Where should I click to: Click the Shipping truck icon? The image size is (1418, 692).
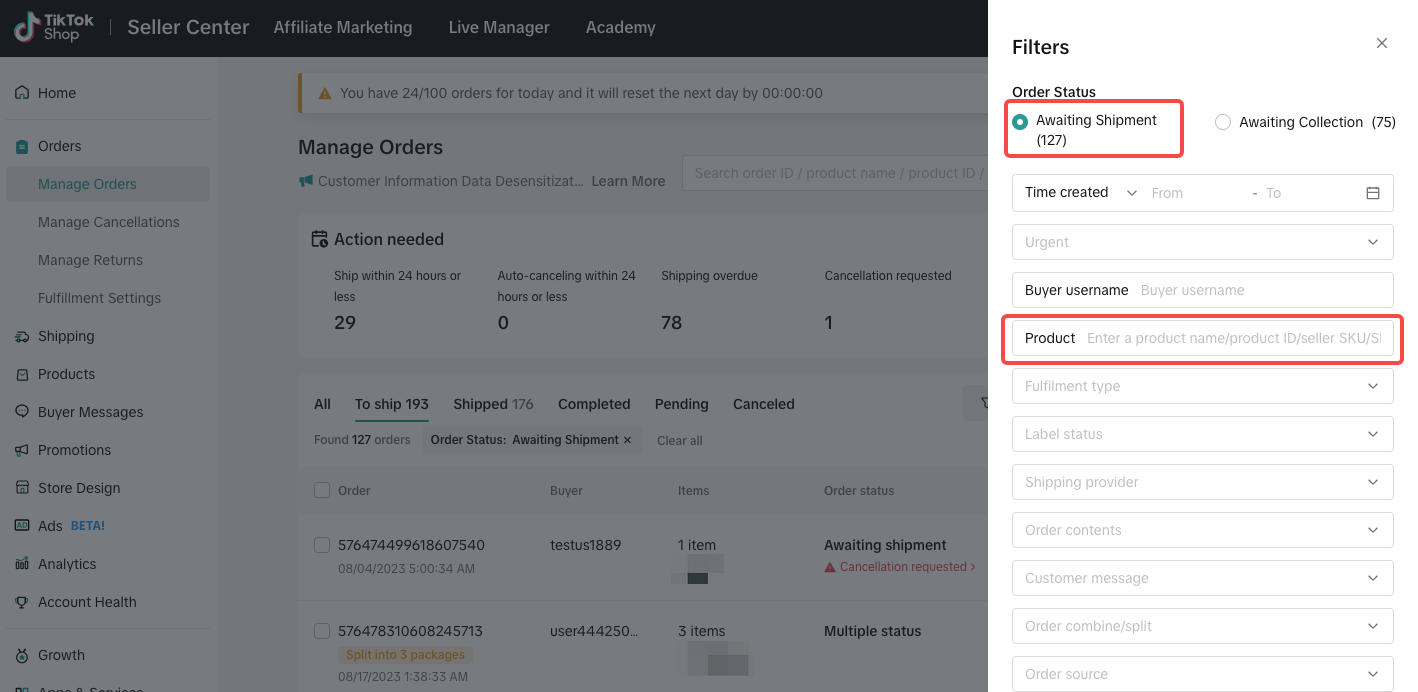pyautogui.click(x=22, y=337)
